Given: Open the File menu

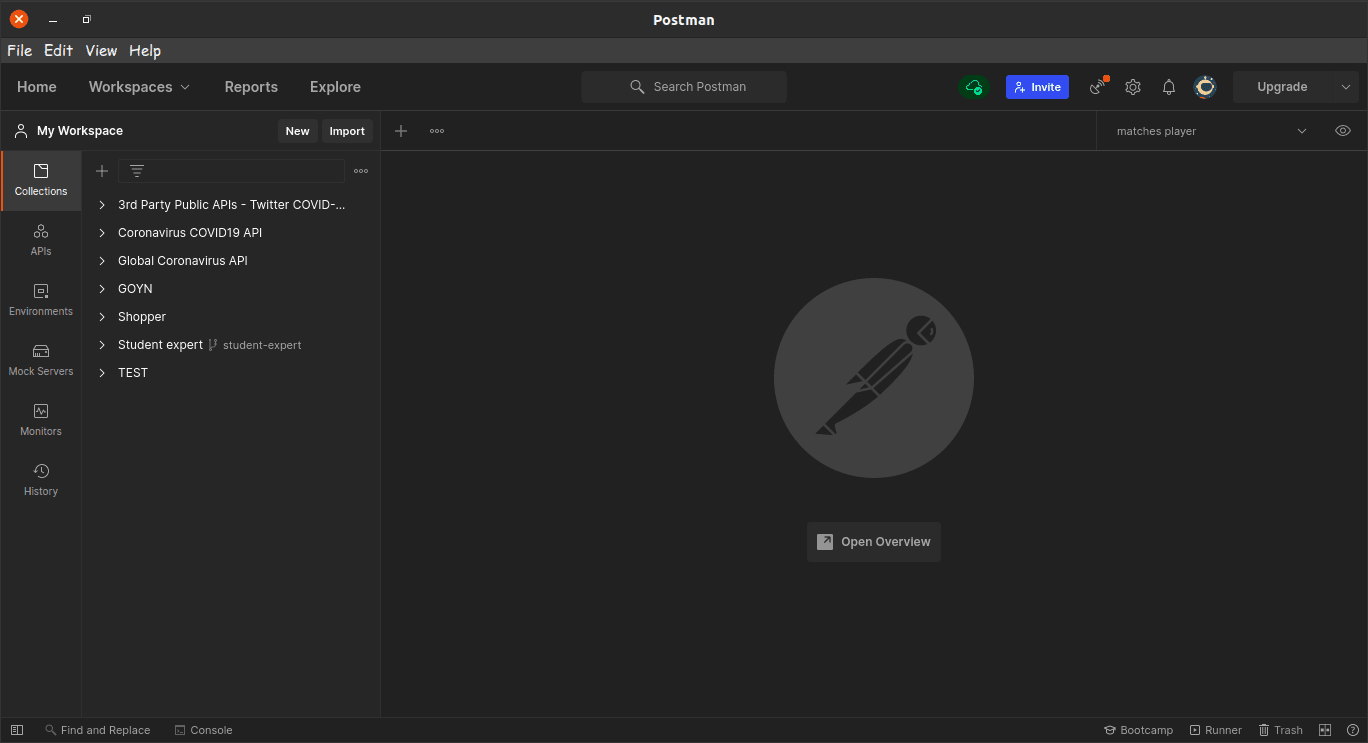Looking at the screenshot, I should (20, 51).
